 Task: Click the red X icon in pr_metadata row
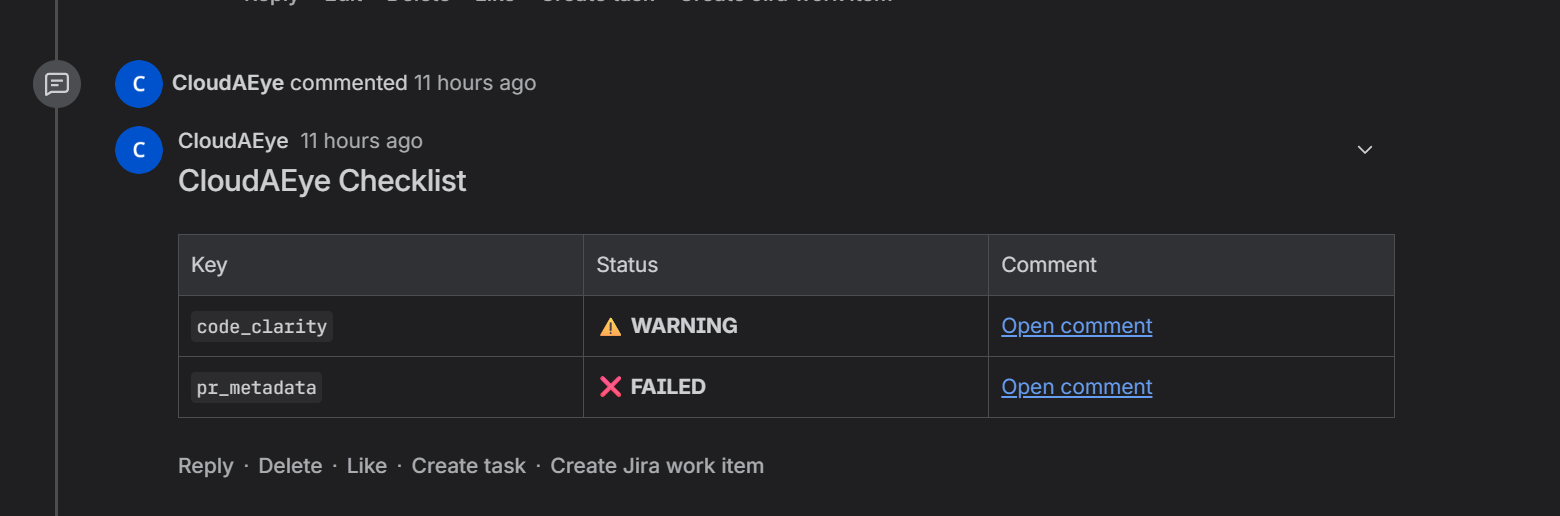(x=610, y=387)
